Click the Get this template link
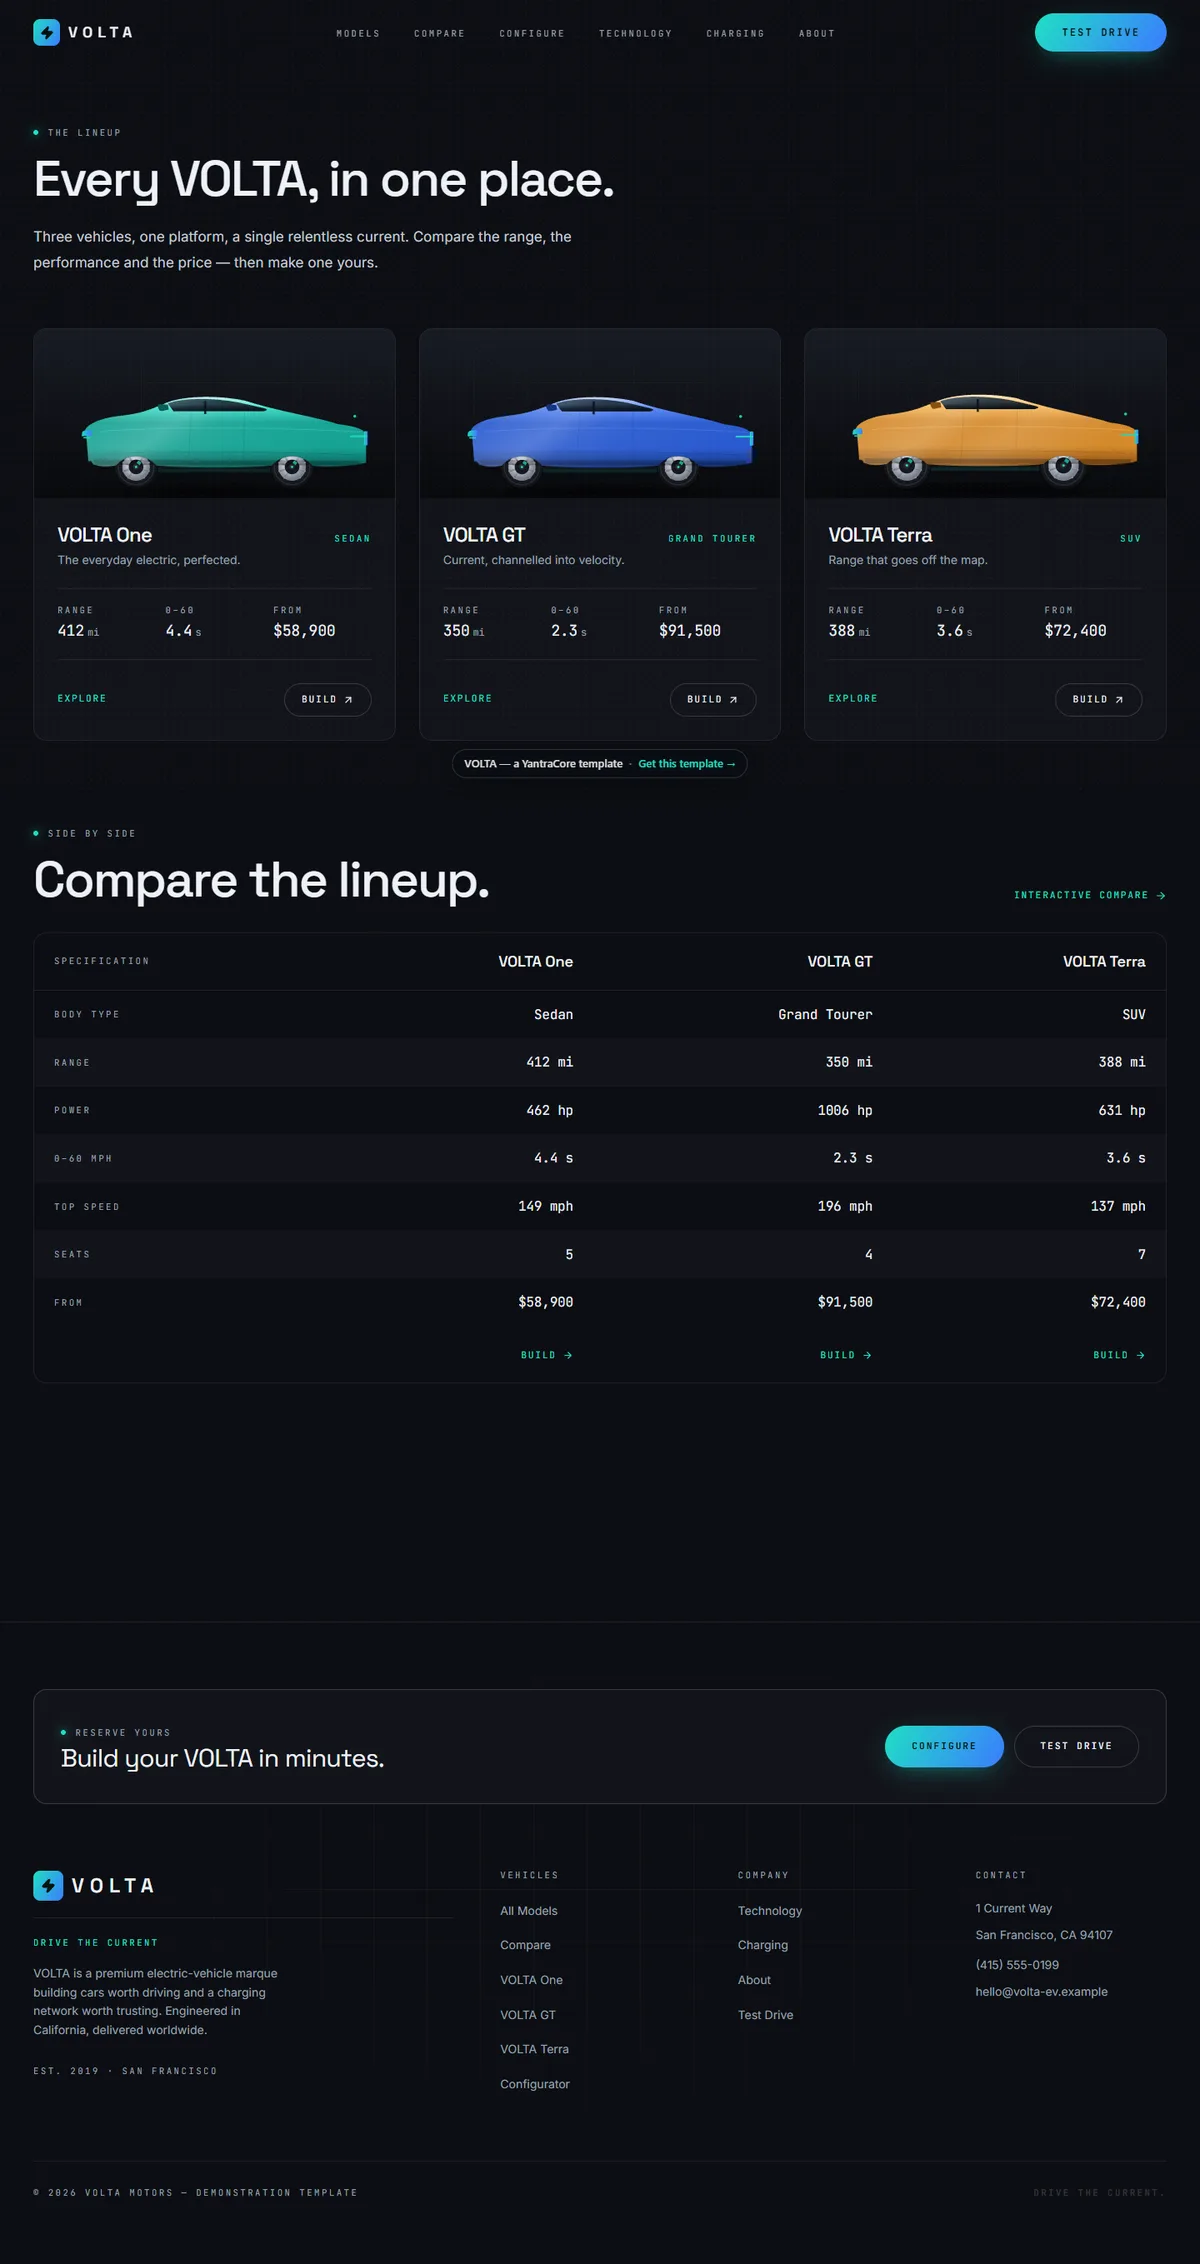 point(687,764)
